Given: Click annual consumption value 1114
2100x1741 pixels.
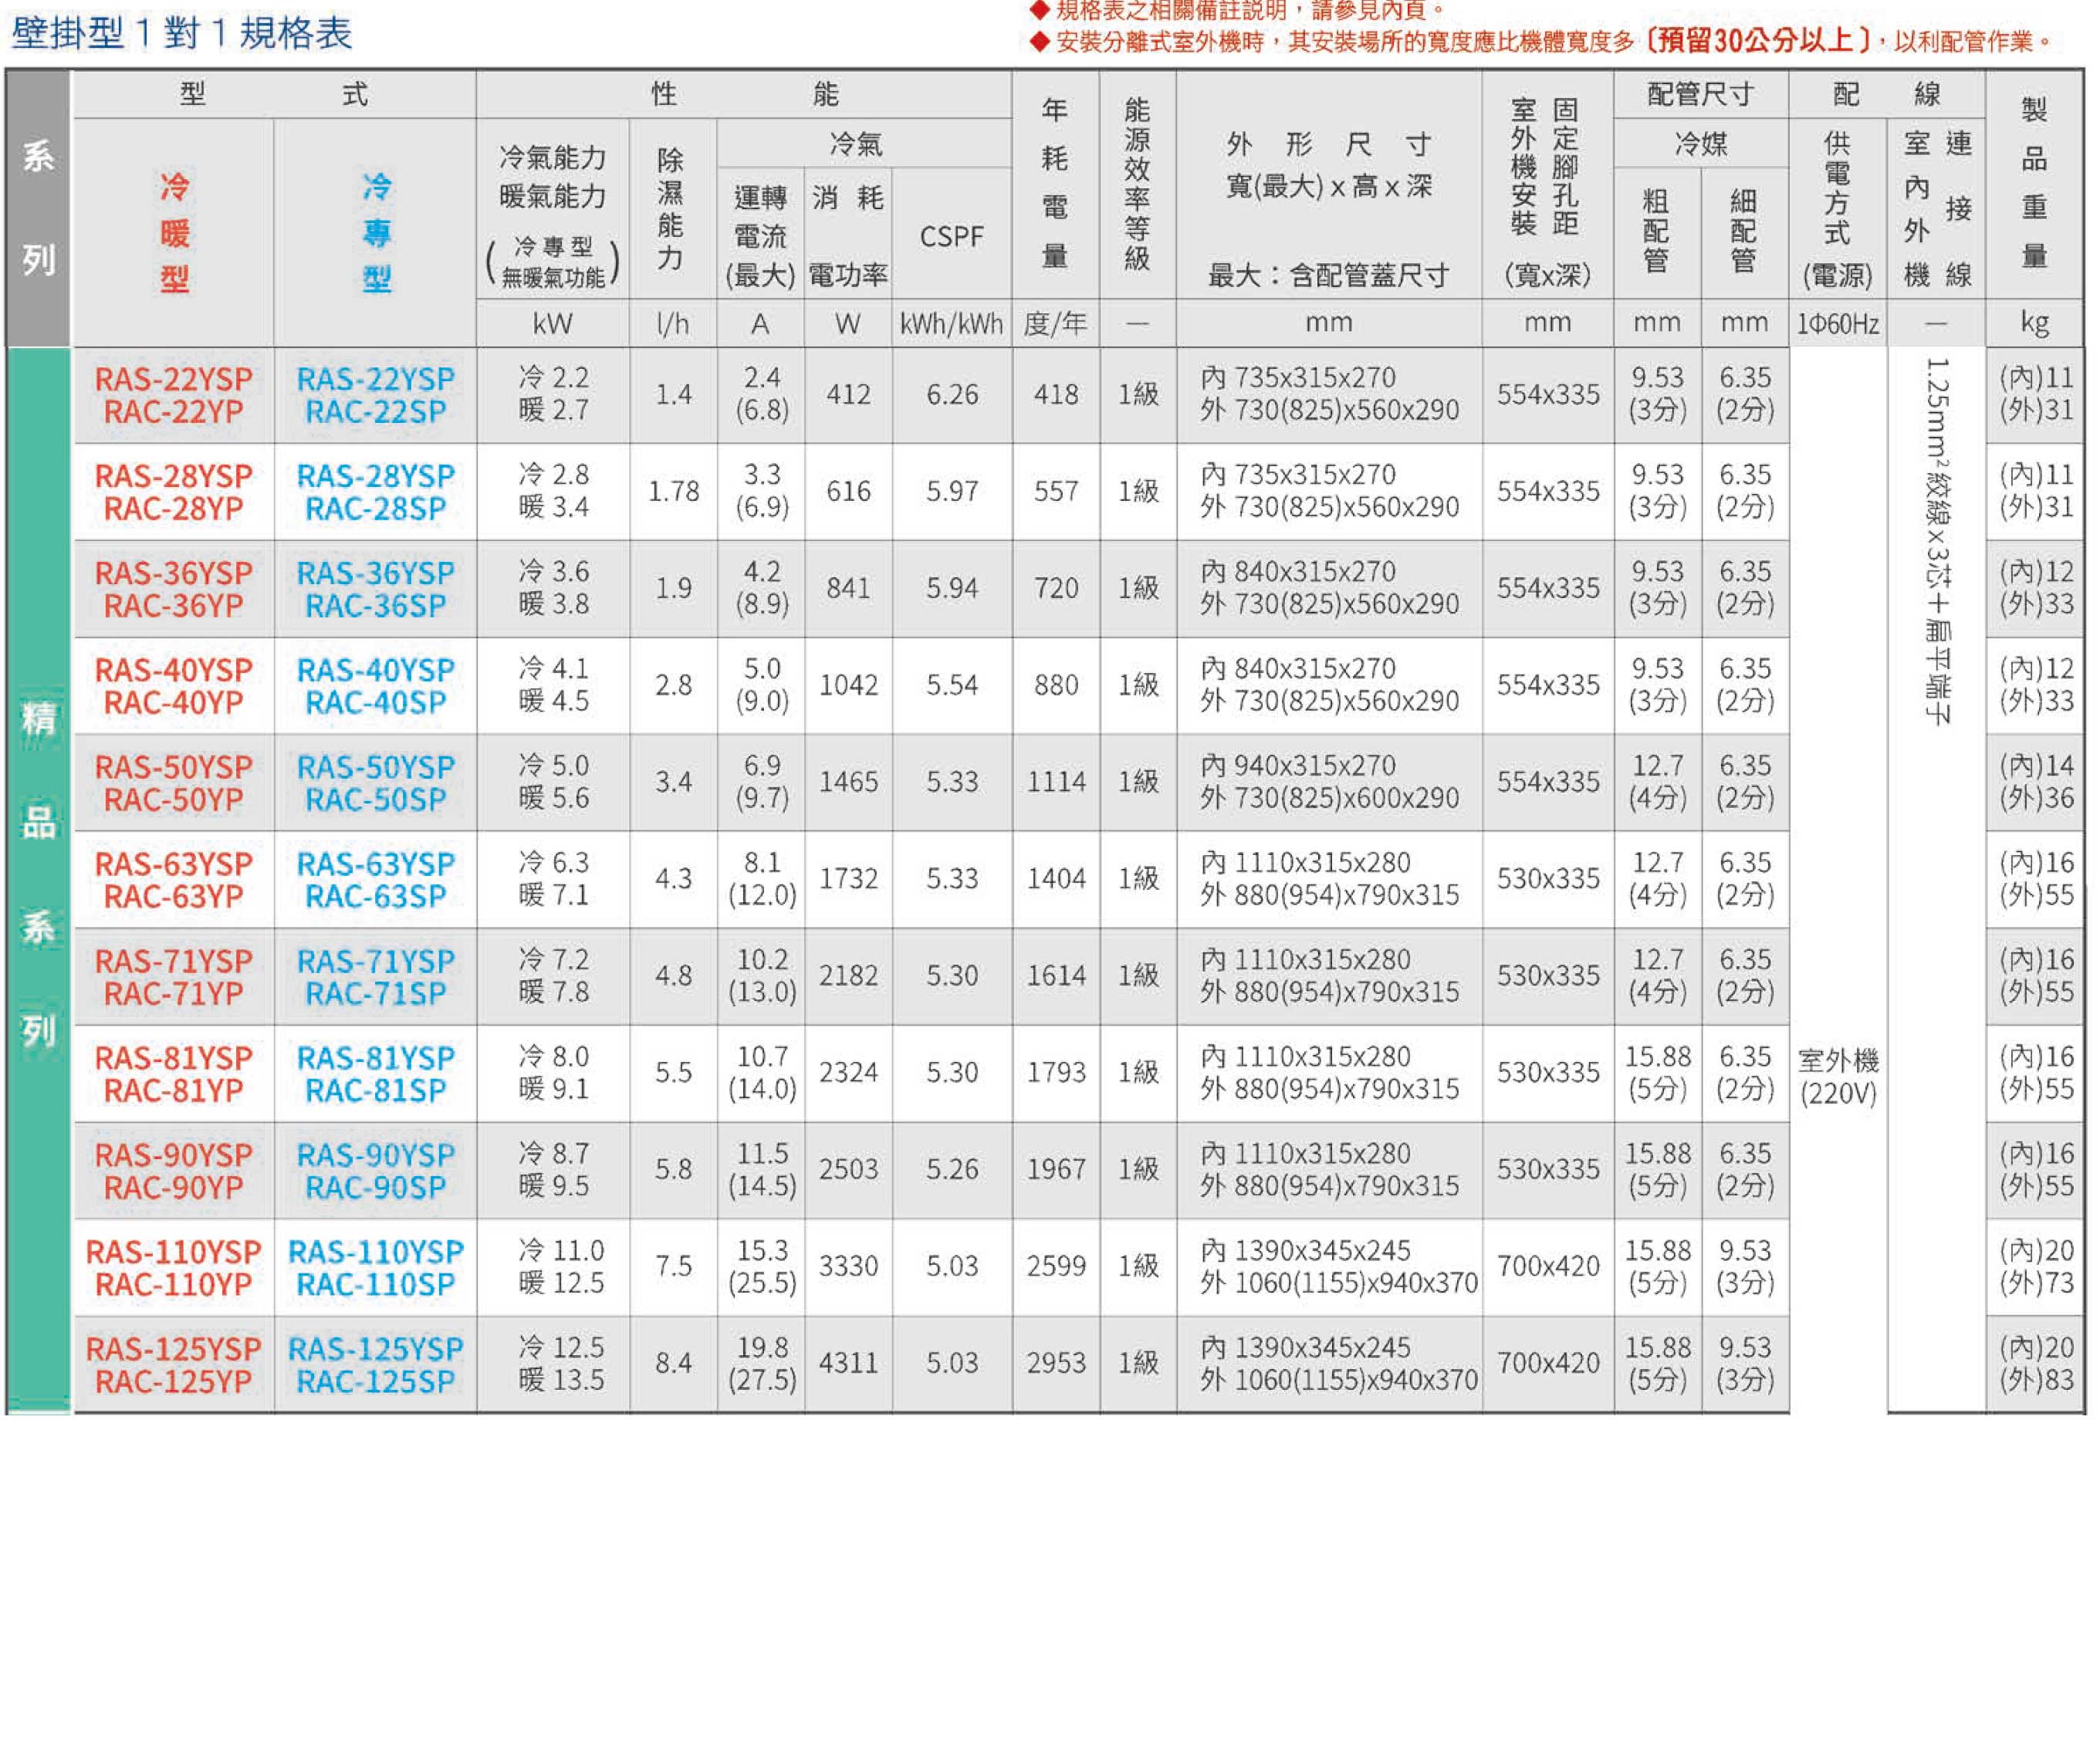Looking at the screenshot, I should pos(1056,783).
